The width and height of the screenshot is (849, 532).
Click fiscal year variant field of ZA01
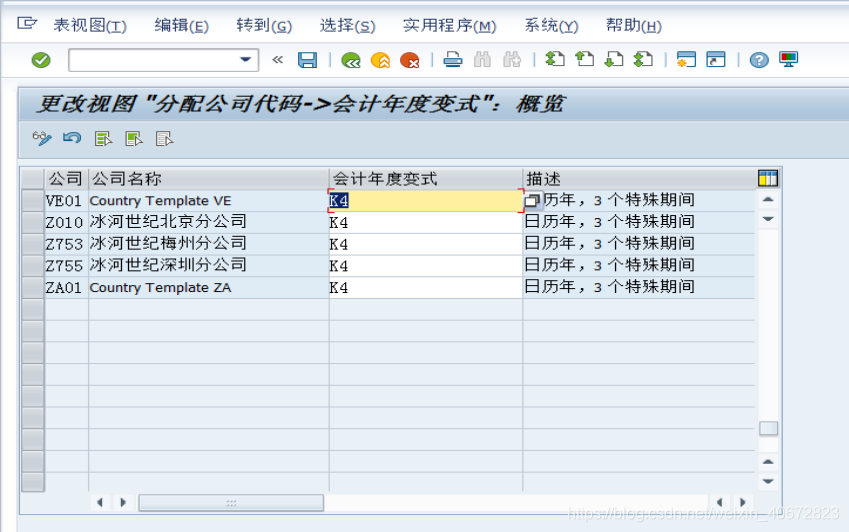426,287
